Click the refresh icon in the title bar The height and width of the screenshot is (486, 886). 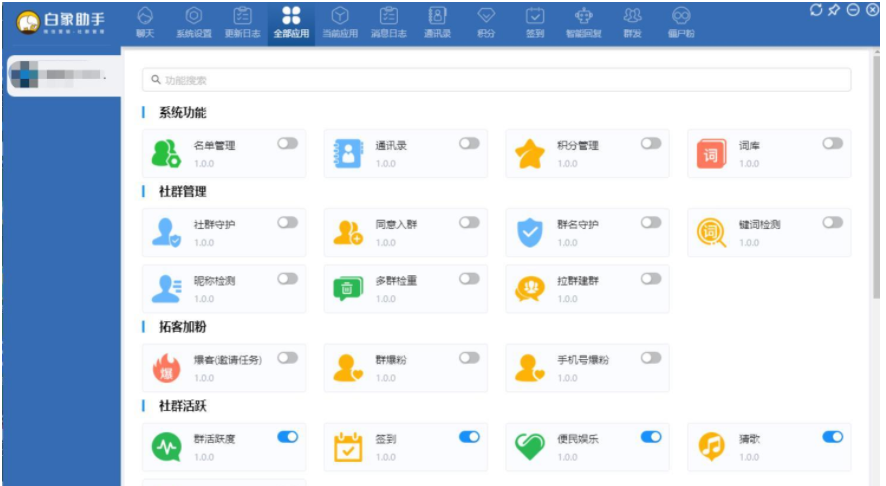point(816,10)
